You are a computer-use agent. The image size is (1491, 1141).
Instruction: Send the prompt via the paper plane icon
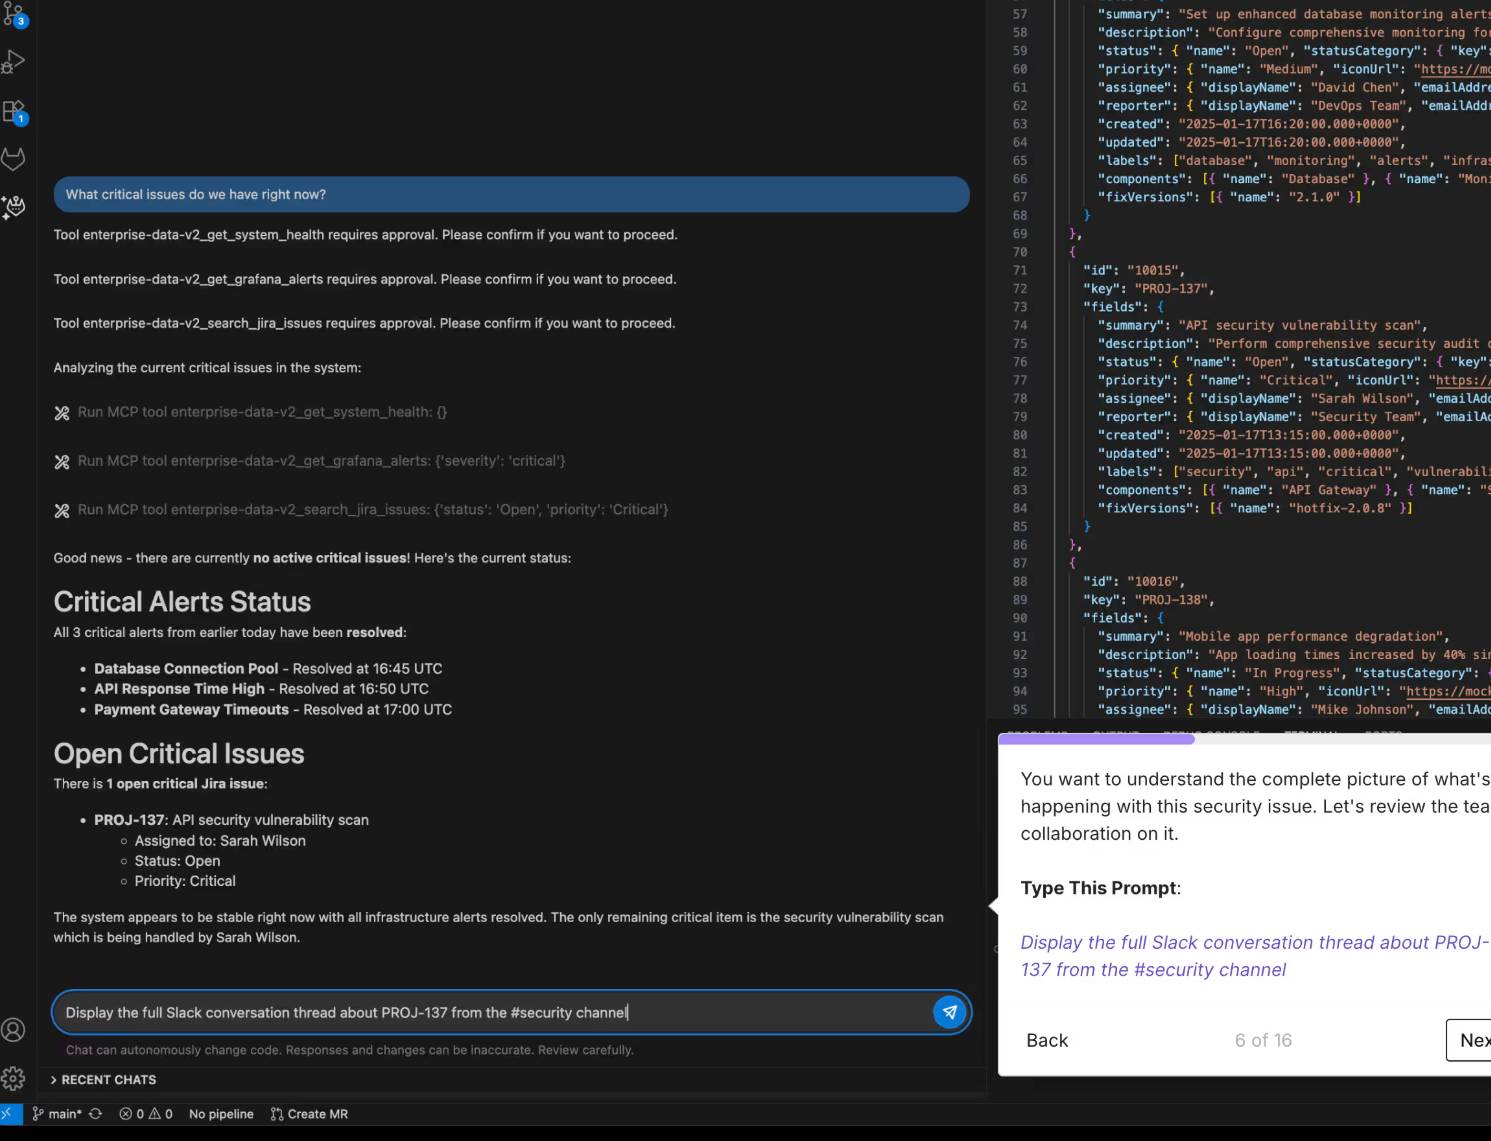948,1012
